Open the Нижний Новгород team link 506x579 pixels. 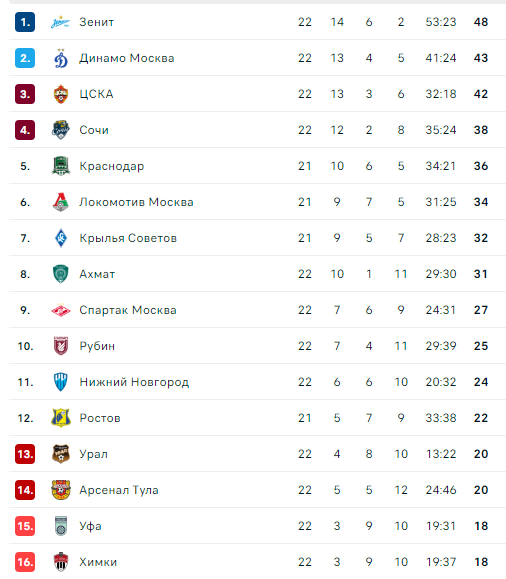[x=134, y=382]
